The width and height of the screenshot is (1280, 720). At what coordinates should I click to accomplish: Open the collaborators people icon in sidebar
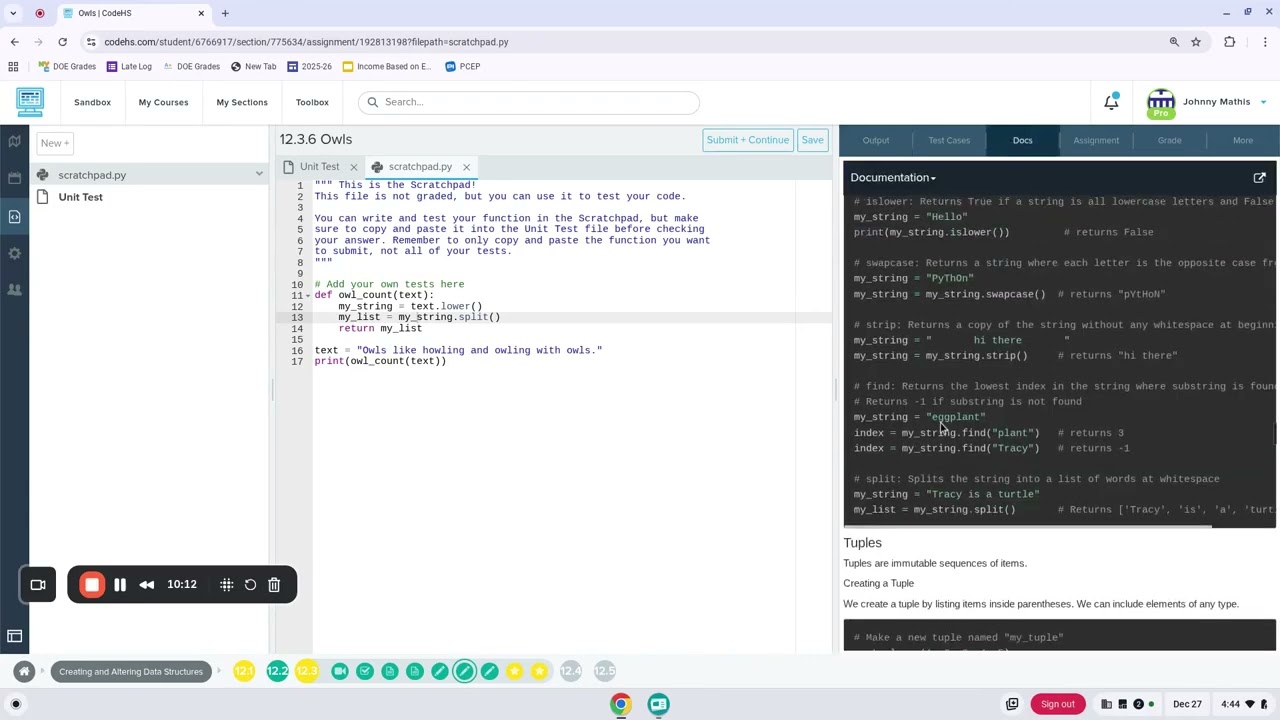click(15, 290)
